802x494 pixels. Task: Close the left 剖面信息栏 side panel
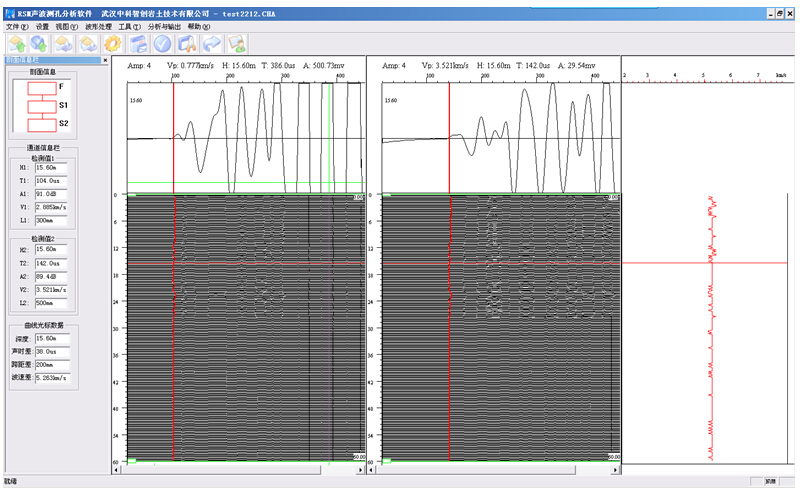[x=103, y=61]
